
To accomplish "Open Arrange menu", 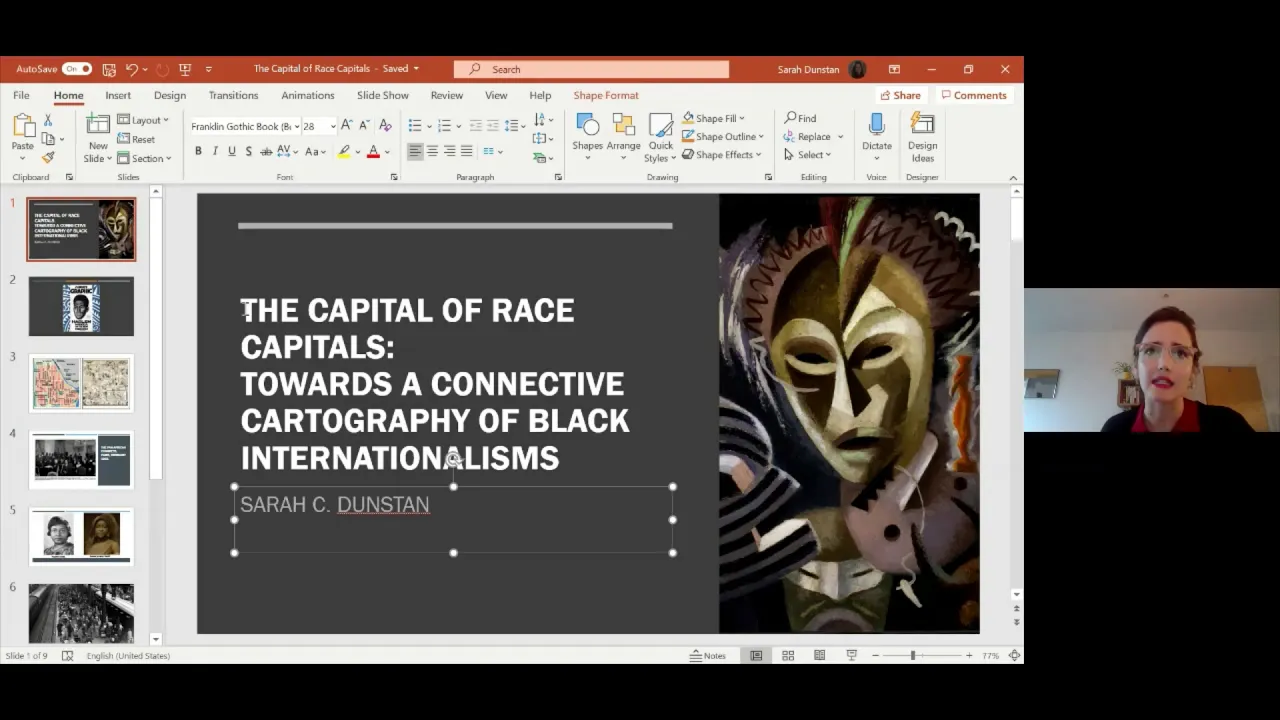I will (x=623, y=137).
